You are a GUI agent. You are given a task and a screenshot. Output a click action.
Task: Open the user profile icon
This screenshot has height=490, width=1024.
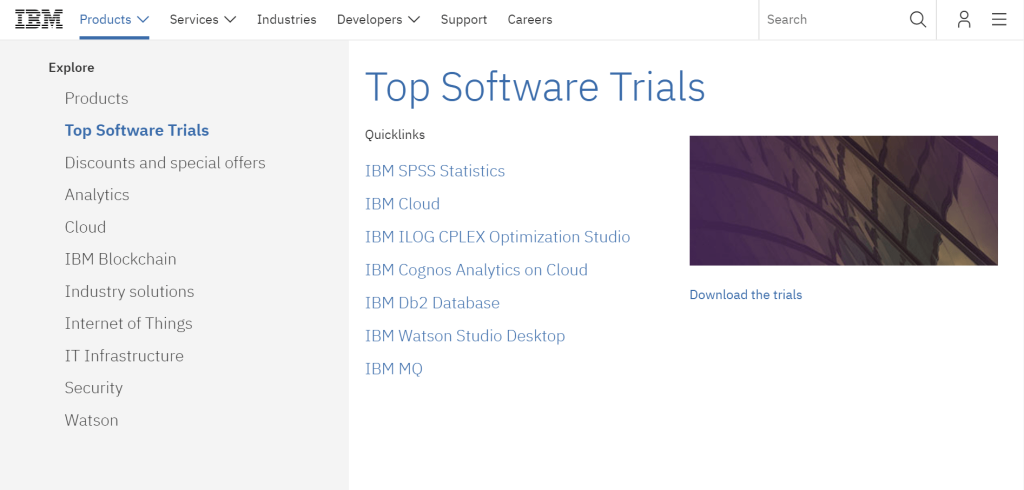(963, 20)
